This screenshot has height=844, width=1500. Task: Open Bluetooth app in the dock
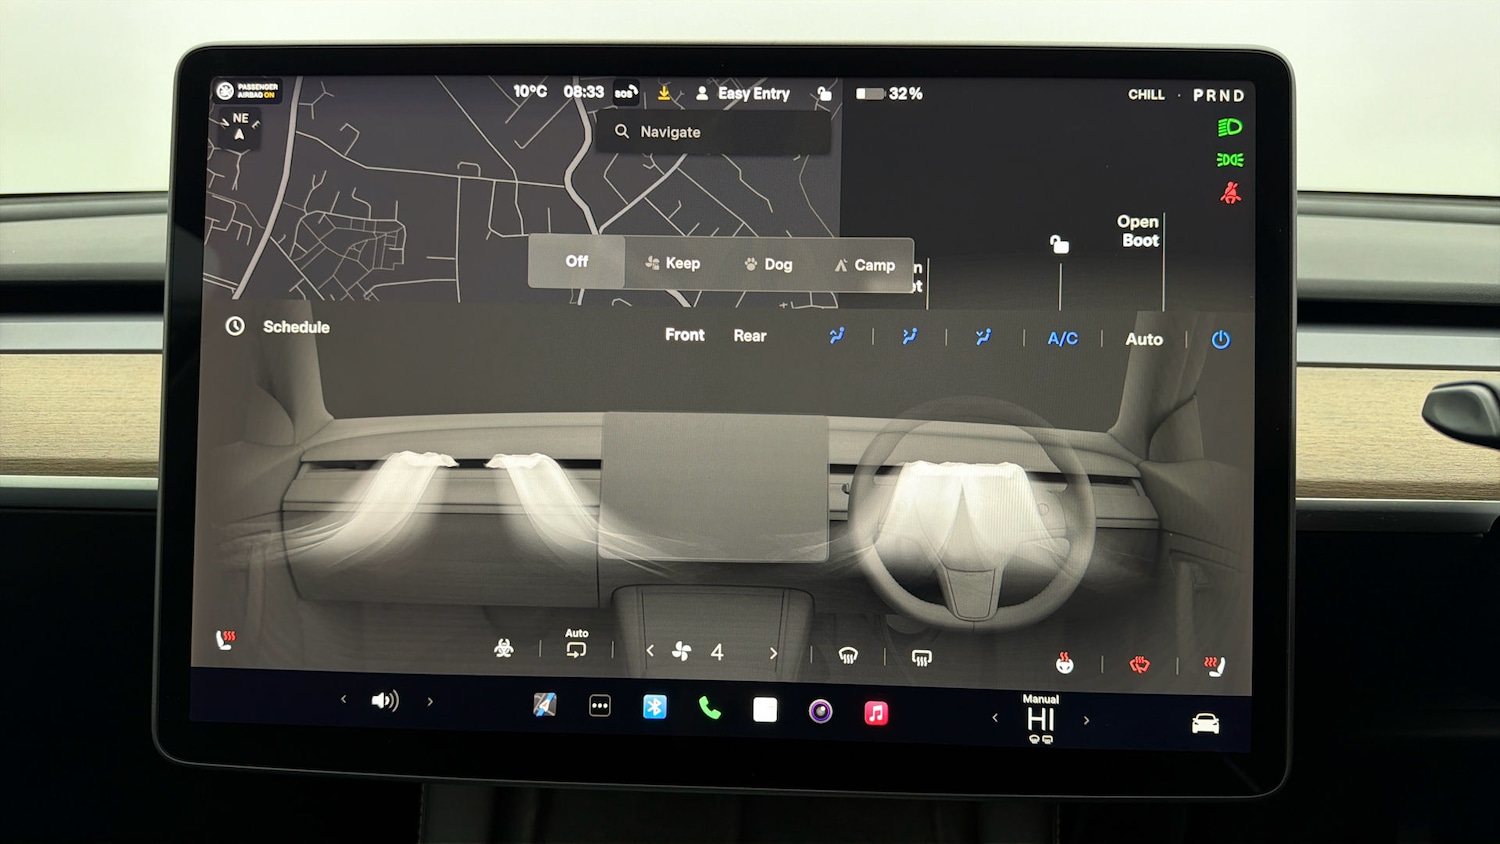click(x=654, y=708)
